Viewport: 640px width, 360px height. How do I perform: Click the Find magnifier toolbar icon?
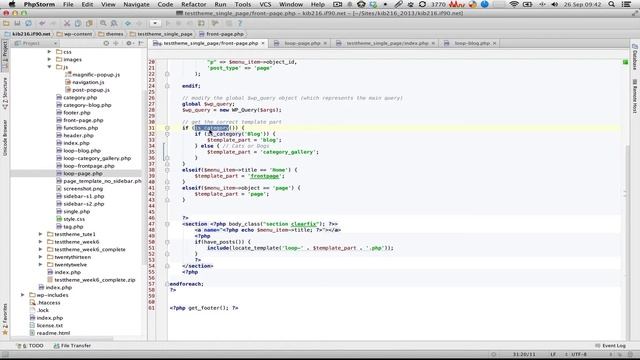(103, 24)
